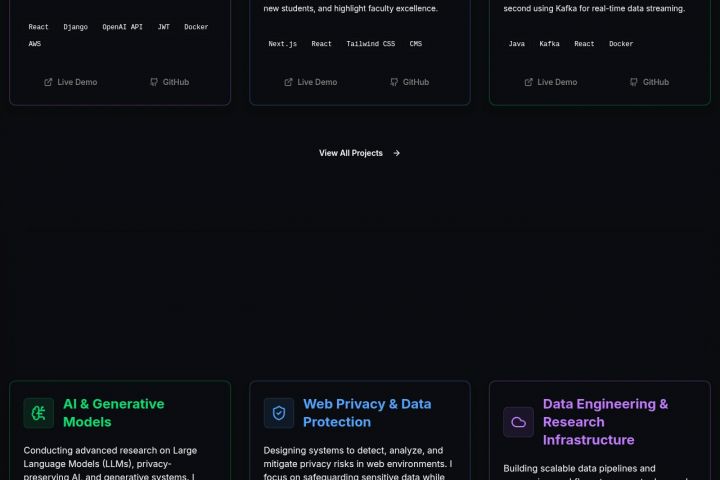
Task: Click the green brain icon for AI & Generative Models
Action: click(39, 413)
